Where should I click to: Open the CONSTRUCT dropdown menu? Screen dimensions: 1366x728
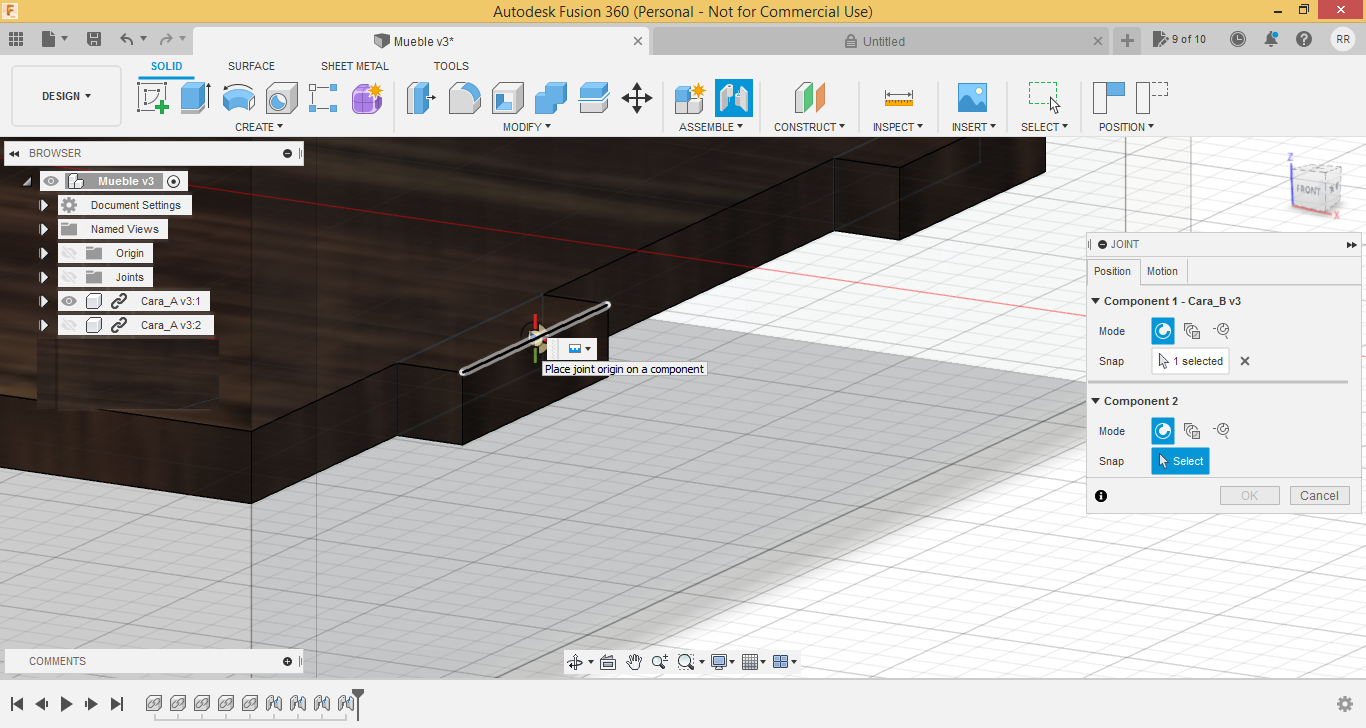click(x=809, y=127)
